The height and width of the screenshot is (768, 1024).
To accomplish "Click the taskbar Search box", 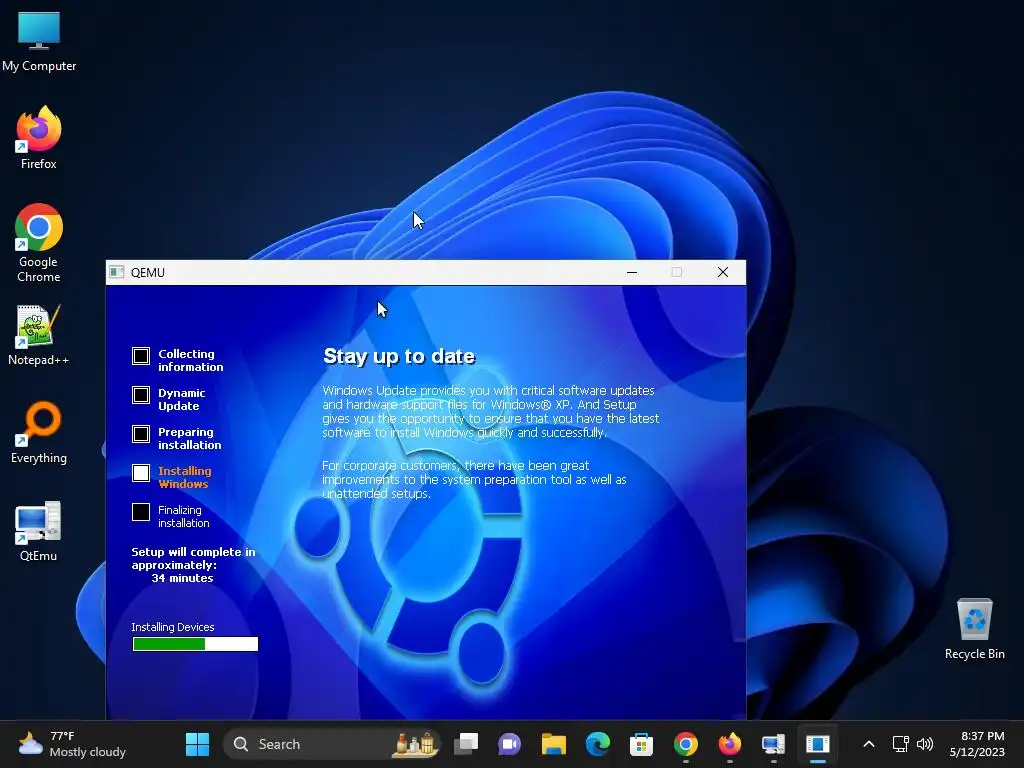I will point(332,744).
